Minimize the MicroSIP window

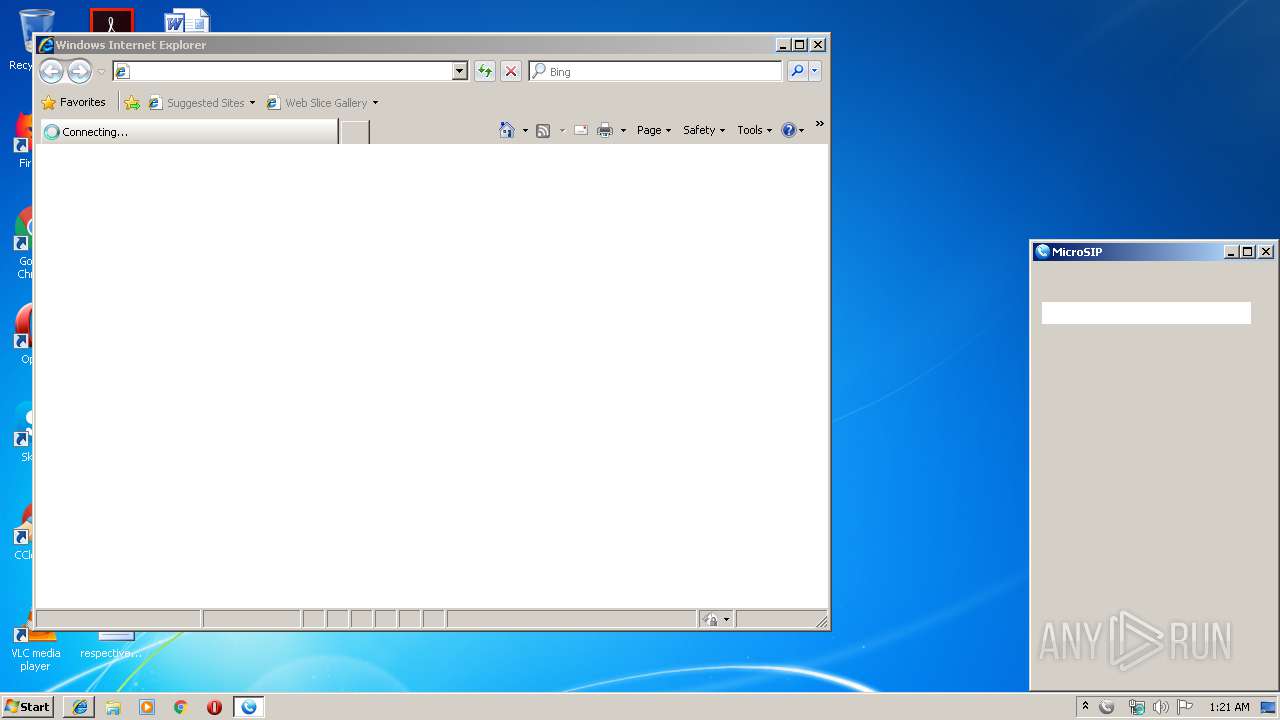tap(1232, 252)
